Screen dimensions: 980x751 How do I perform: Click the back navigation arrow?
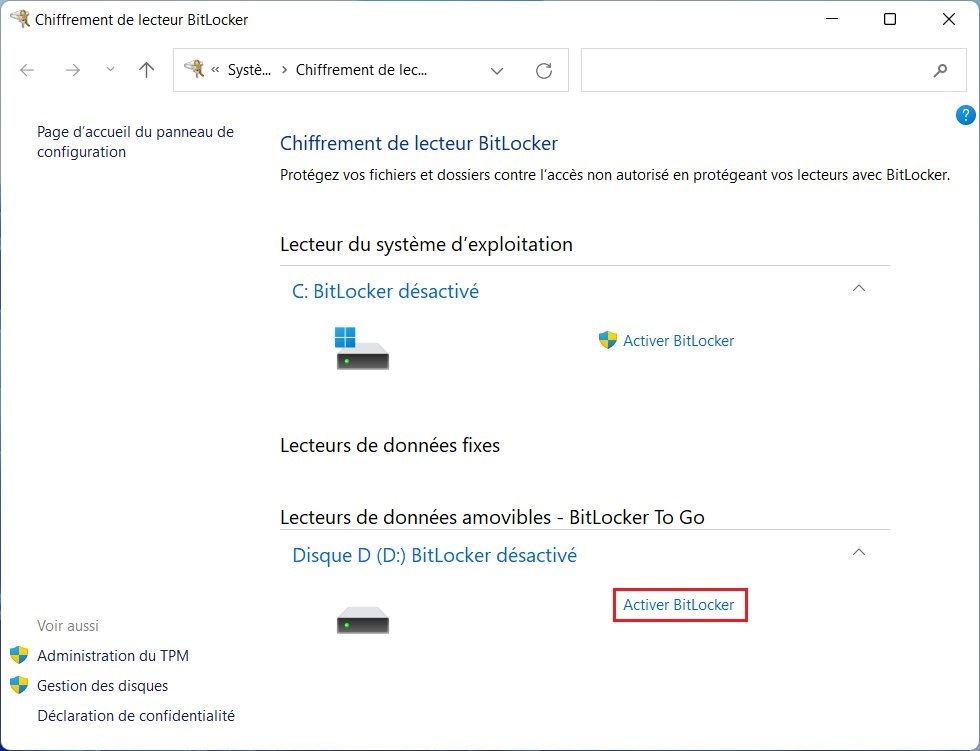(x=28, y=70)
